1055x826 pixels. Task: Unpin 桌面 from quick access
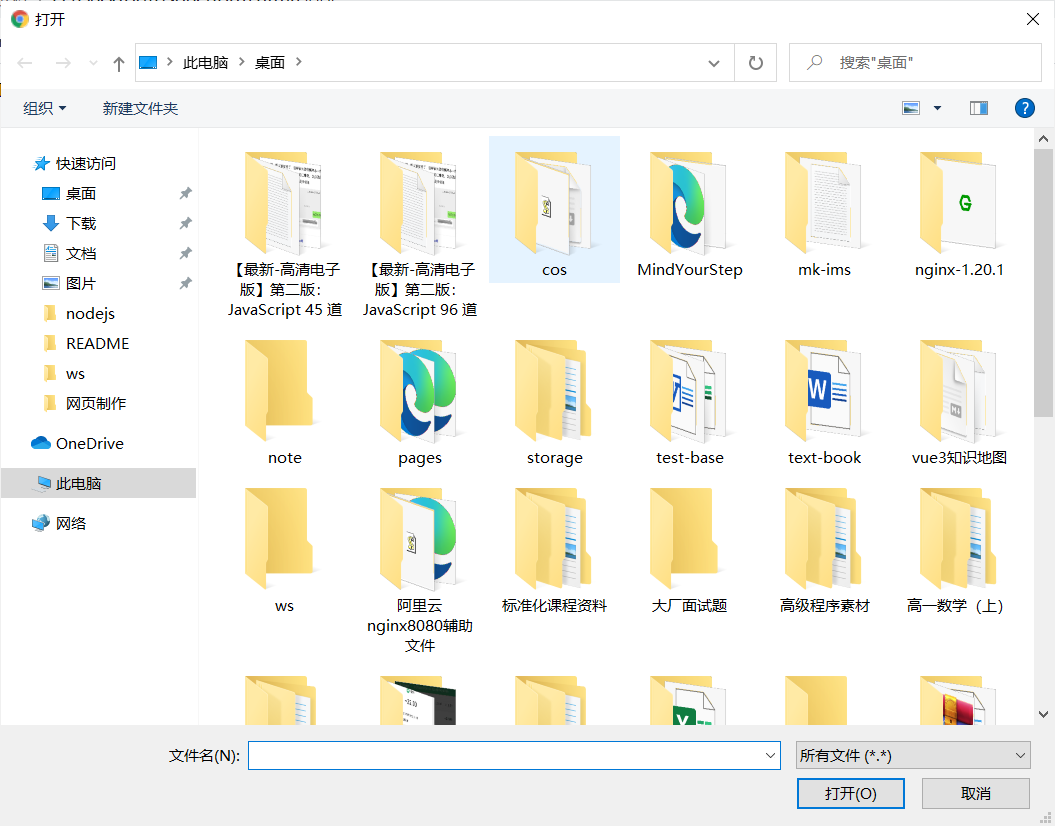coord(185,193)
